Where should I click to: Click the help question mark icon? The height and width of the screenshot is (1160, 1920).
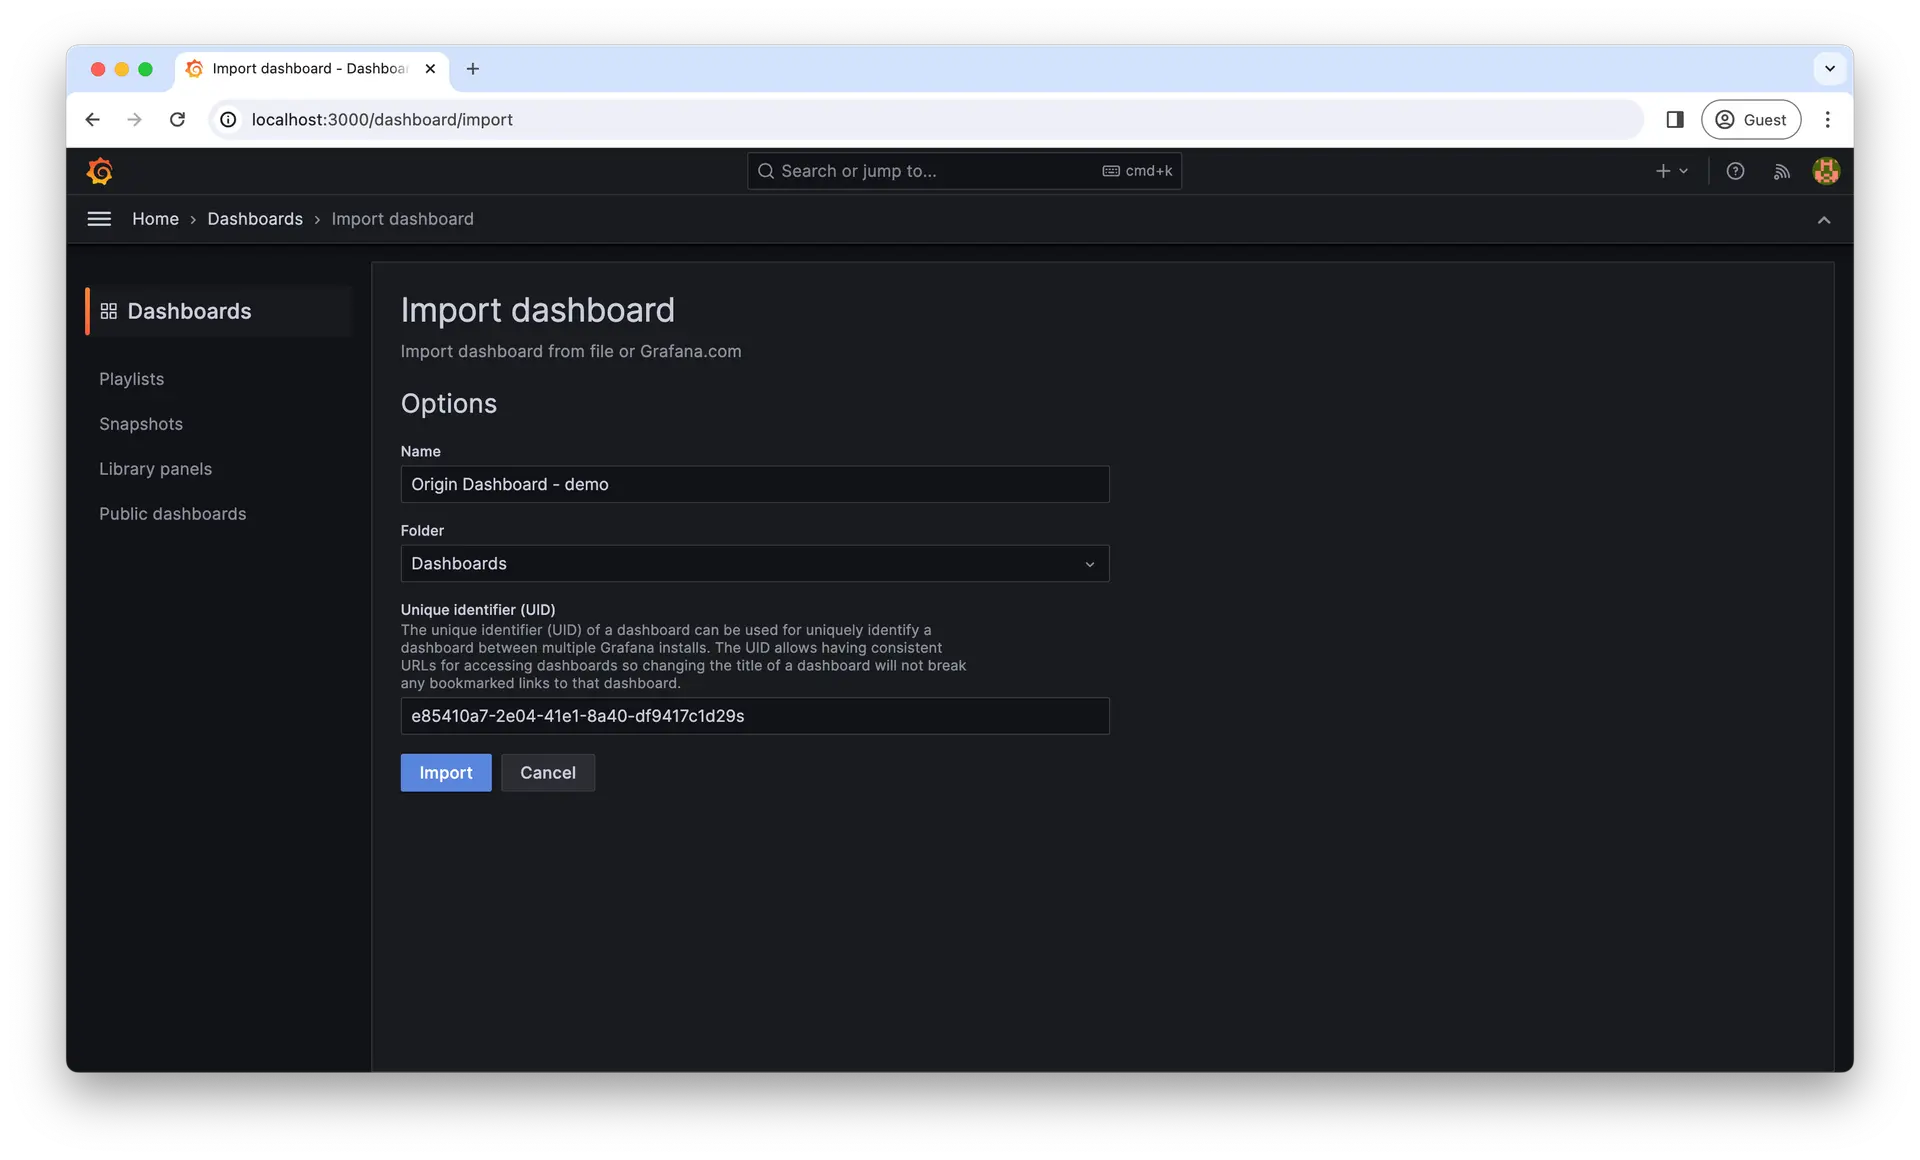1735,171
